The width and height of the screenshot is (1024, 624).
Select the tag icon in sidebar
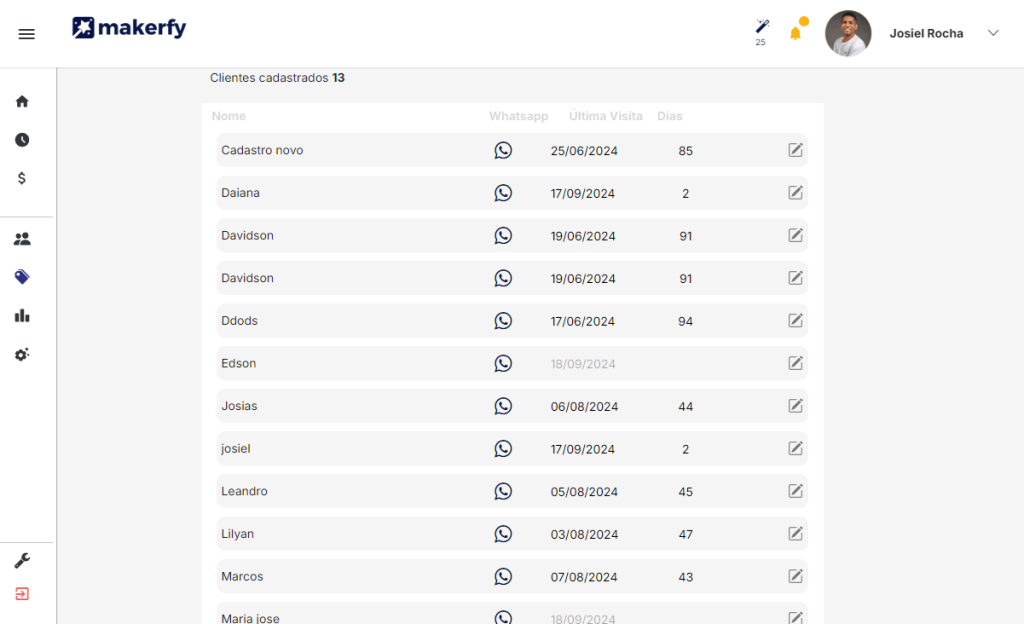(x=22, y=277)
